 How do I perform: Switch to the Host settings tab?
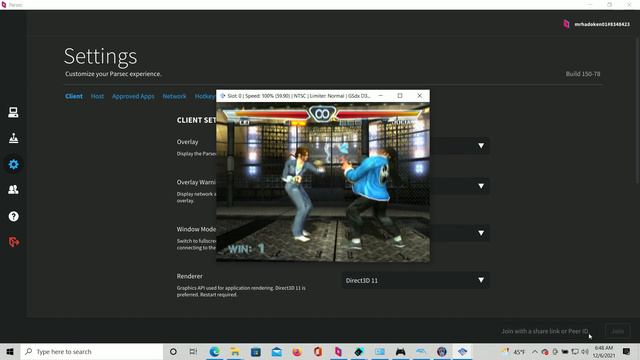97,96
